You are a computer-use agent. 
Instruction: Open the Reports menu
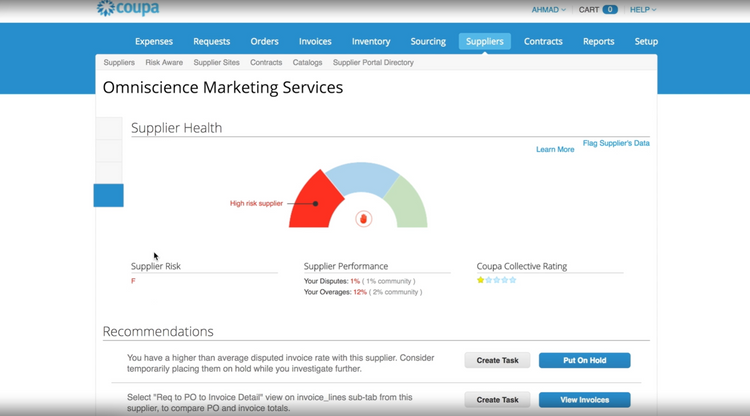[598, 42]
